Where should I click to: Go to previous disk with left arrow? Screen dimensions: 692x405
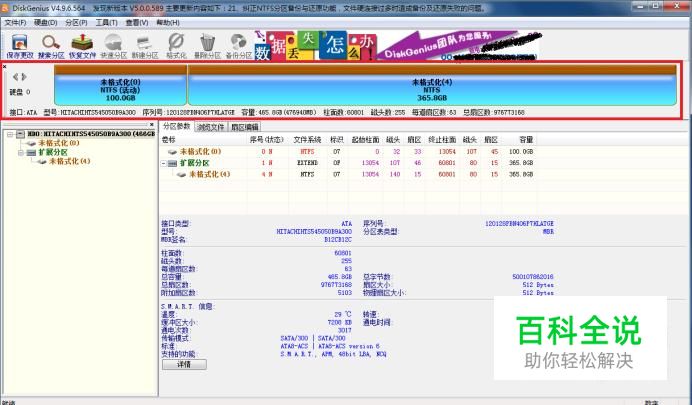pos(16,77)
